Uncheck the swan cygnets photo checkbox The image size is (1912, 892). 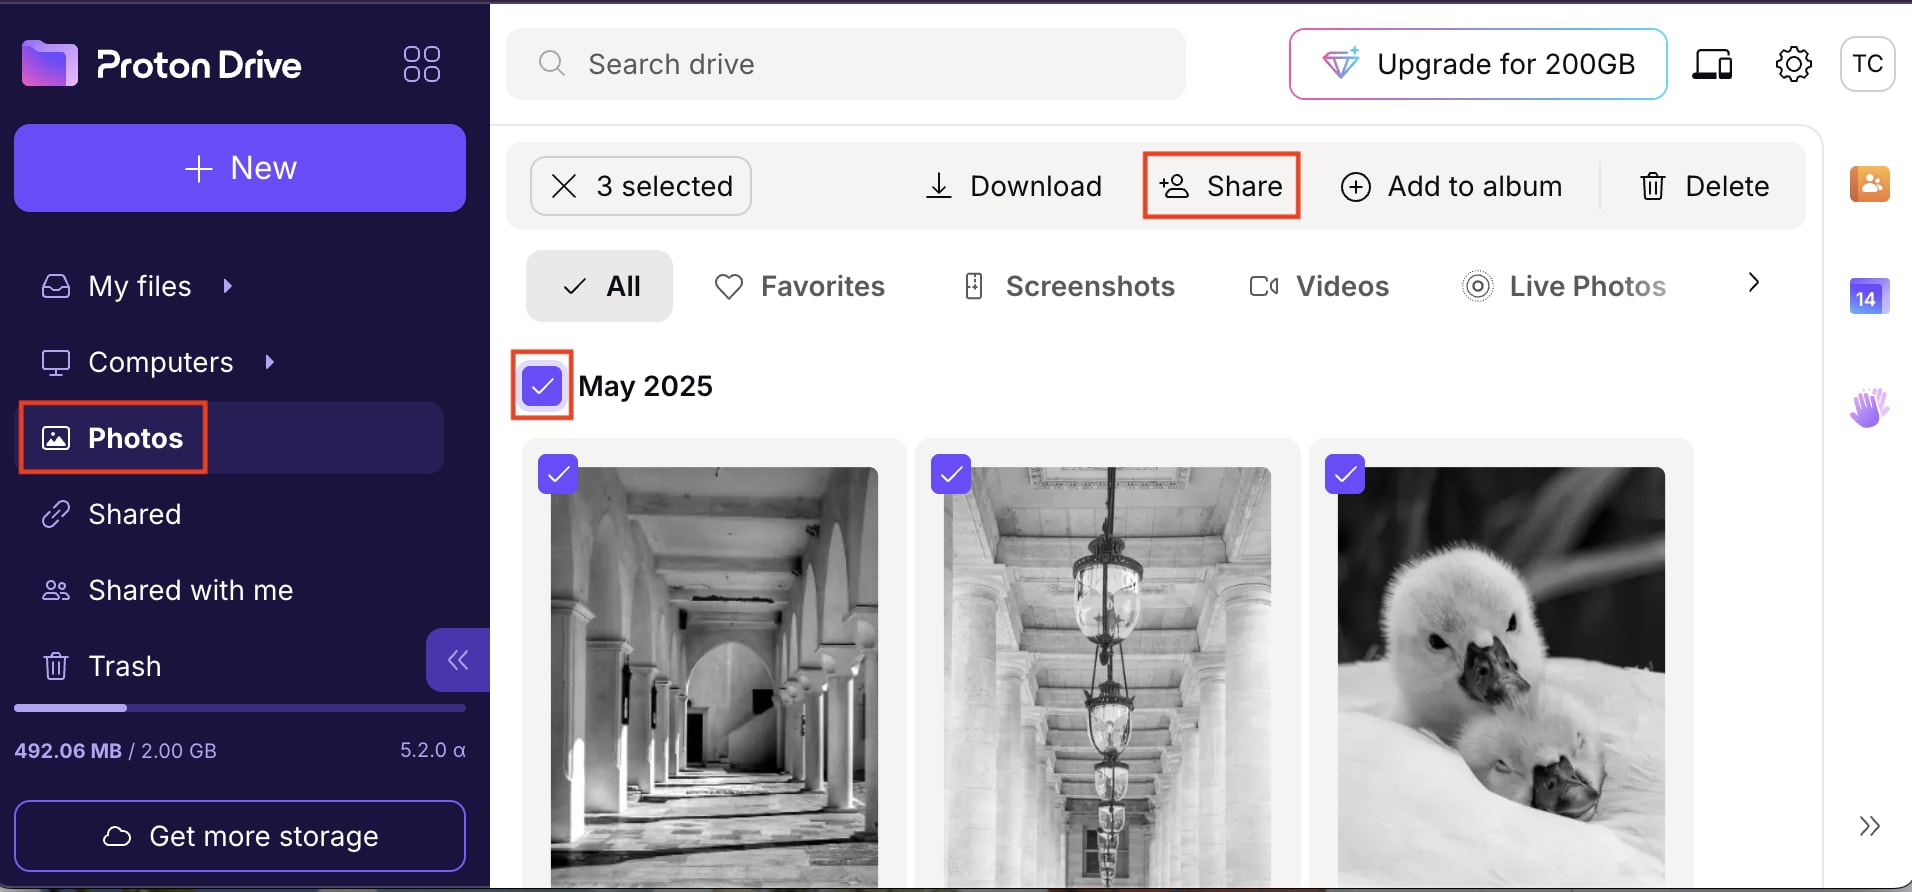point(1345,474)
